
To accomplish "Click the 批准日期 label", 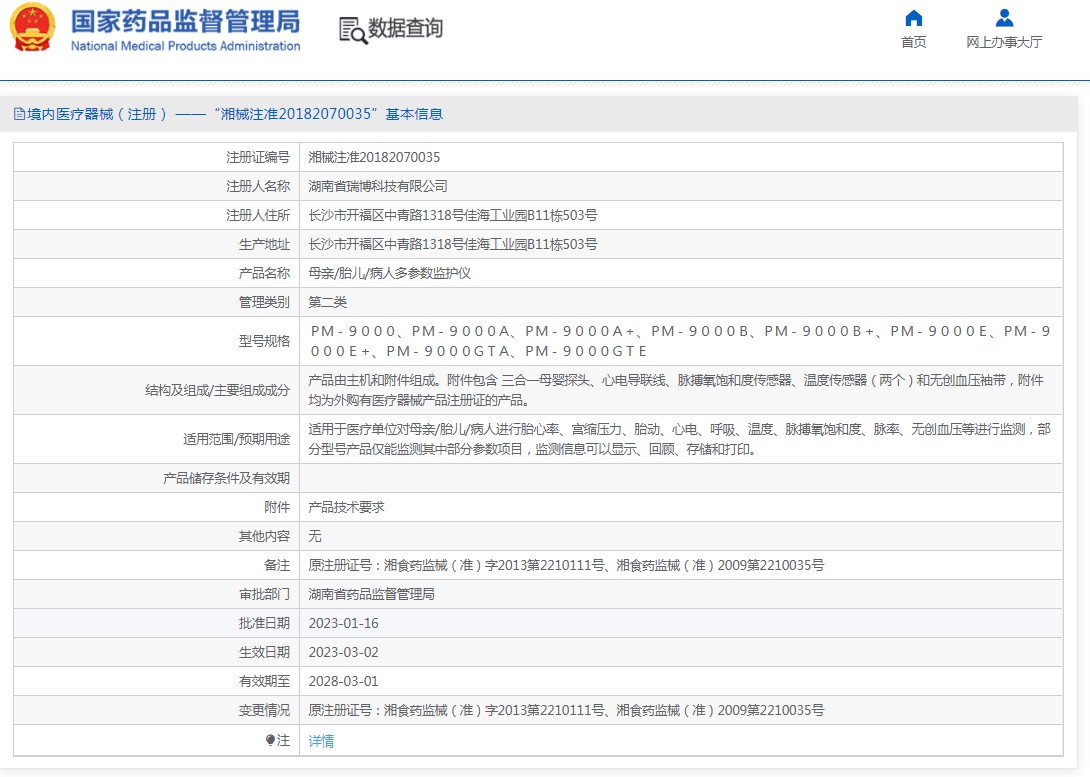I will 264,623.
